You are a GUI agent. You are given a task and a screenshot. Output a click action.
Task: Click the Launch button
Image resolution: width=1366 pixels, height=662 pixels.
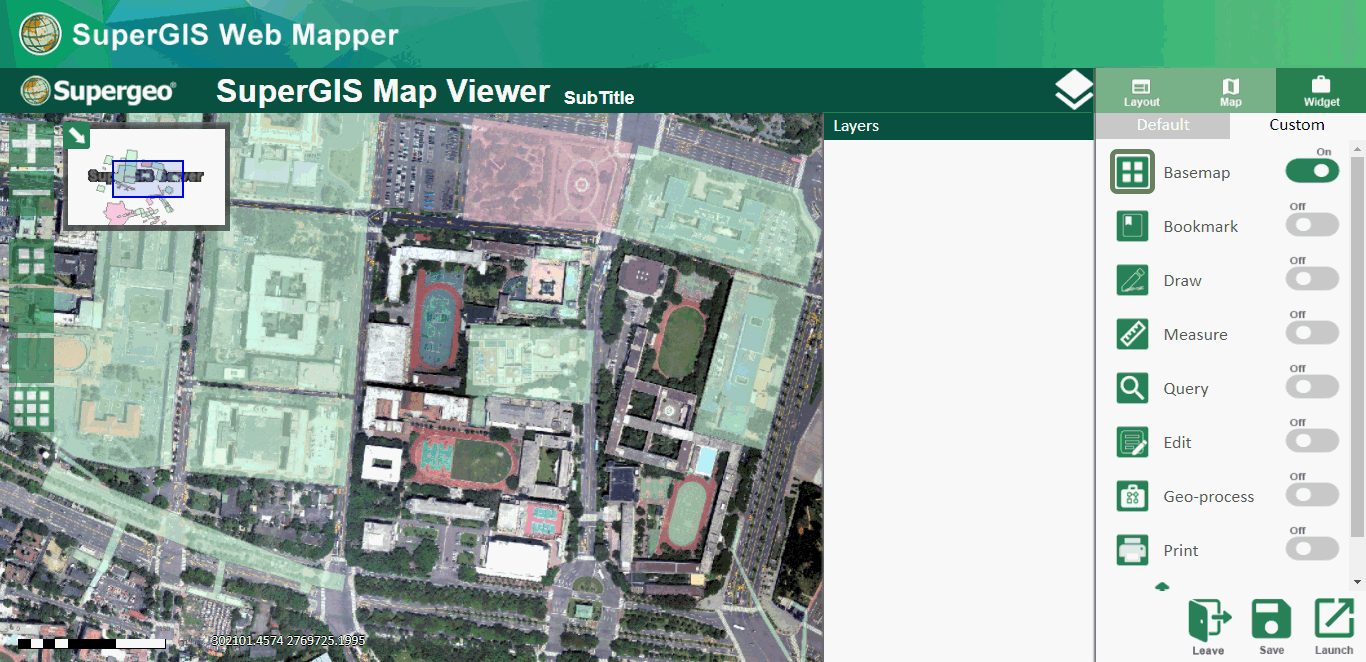1334,628
